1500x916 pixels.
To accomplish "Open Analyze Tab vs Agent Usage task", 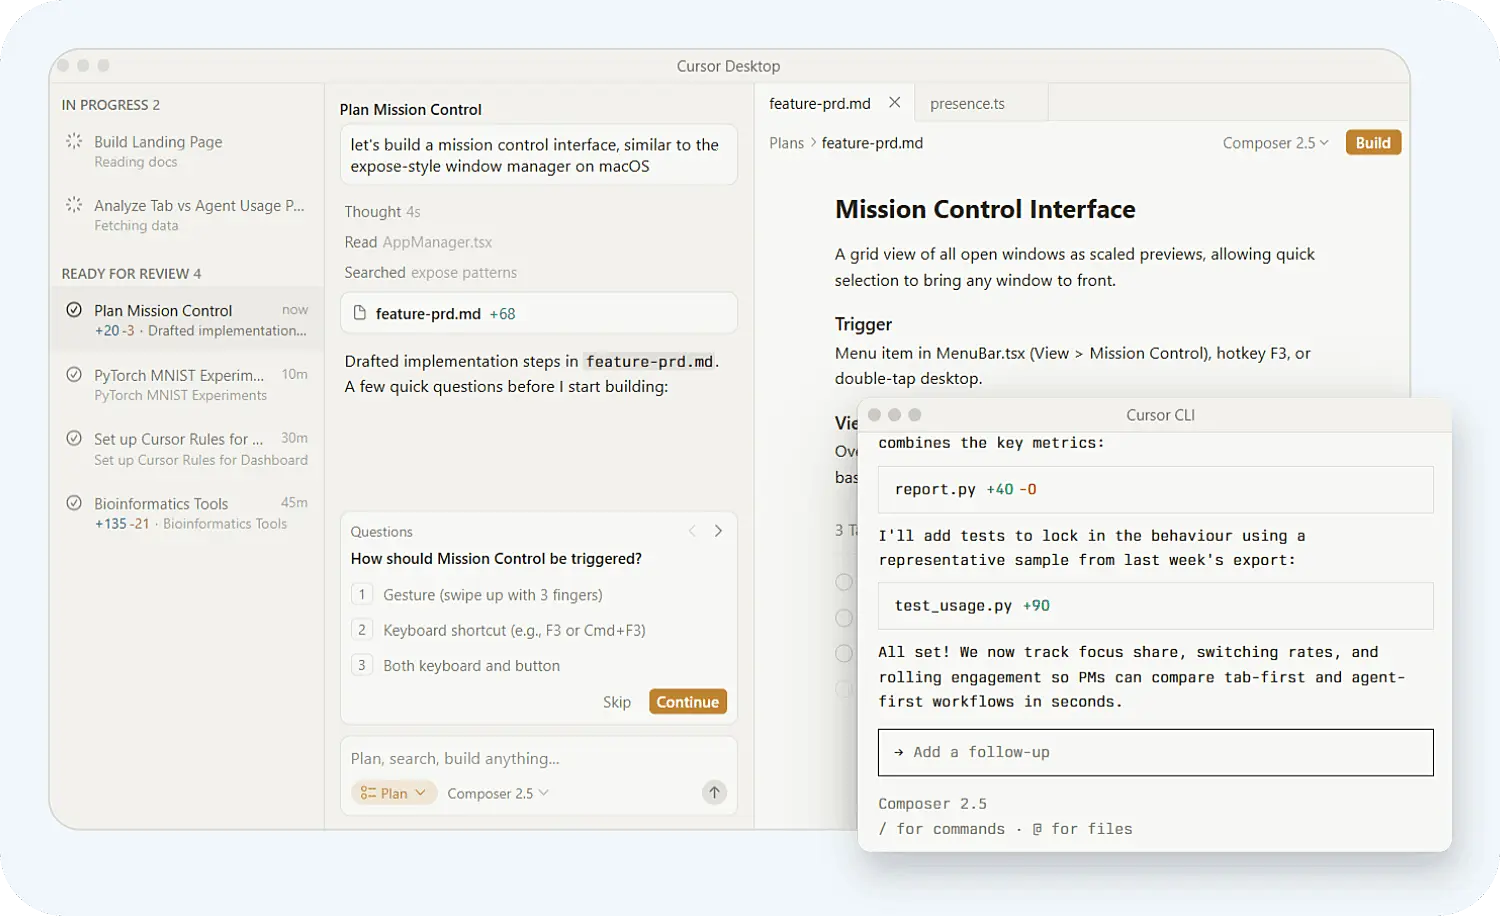I will 187,215.
